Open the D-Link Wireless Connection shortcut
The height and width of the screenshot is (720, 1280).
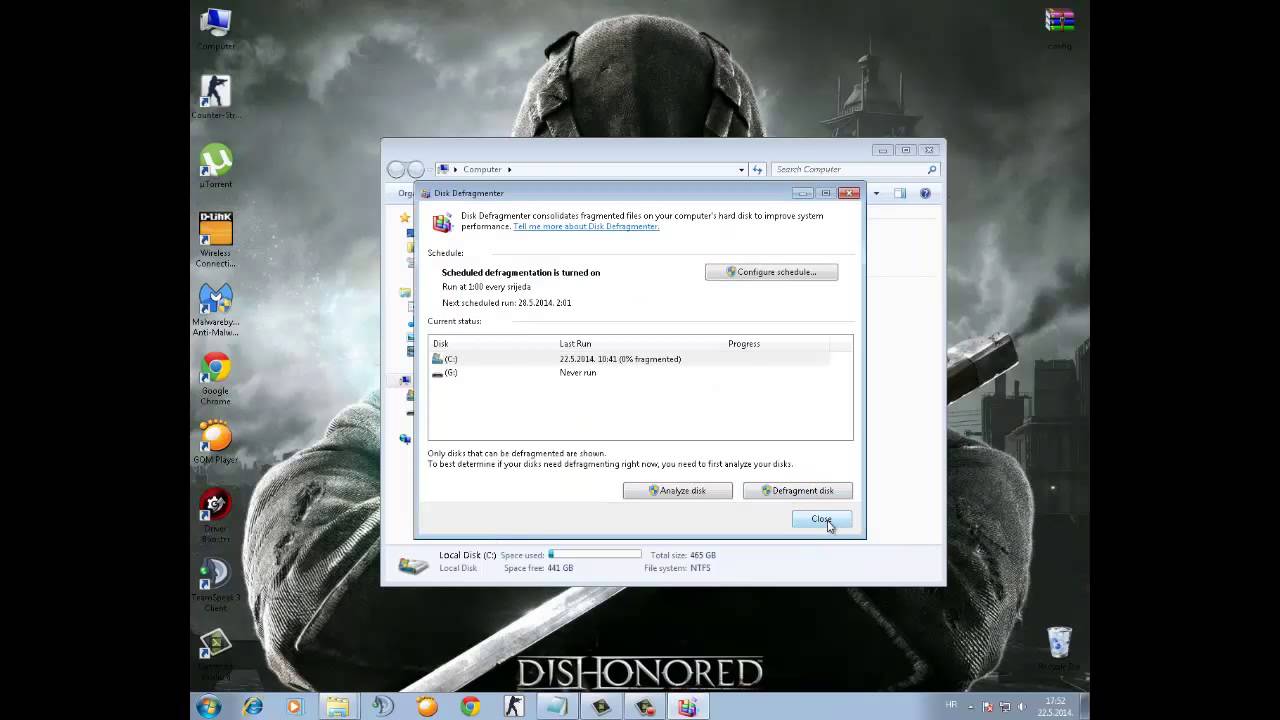pos(216,240)
